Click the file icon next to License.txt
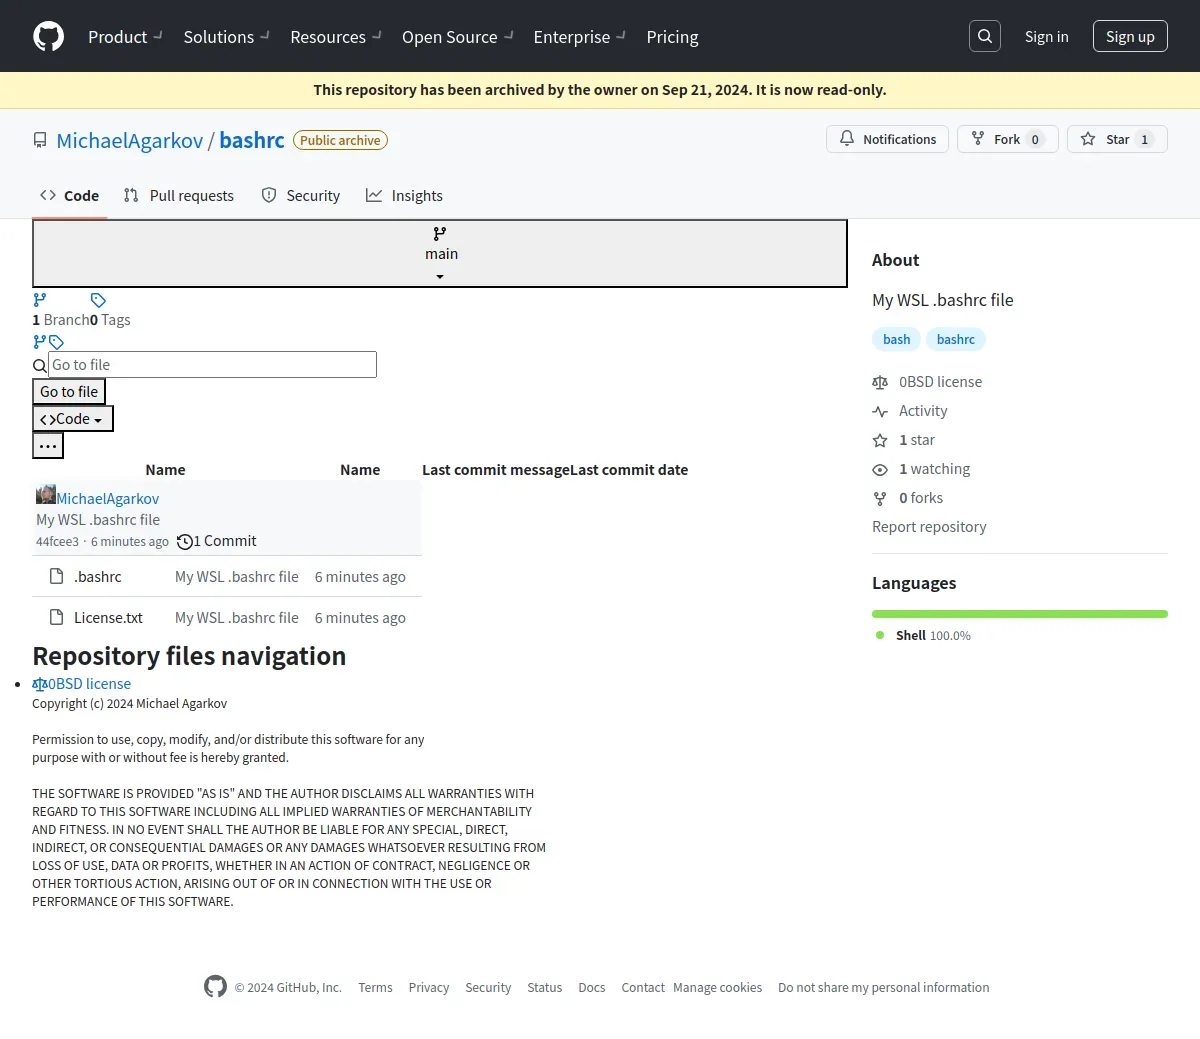The width and height of the screenshot is (1200, 1039). 57,617
